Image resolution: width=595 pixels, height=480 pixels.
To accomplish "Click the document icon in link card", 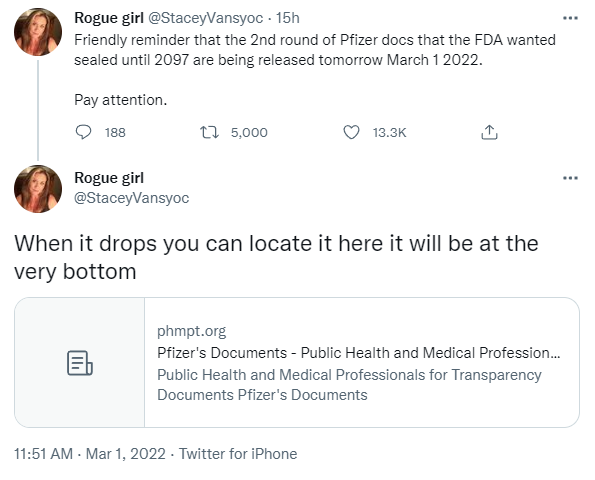I will coord(80,363).
